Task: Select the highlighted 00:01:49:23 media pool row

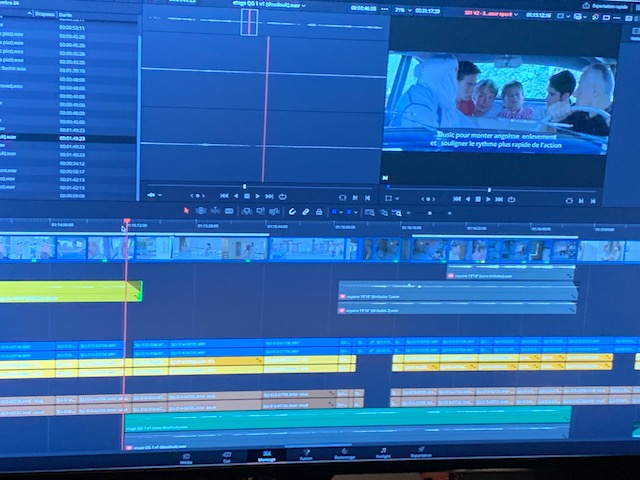Action: tap(67, 138)
